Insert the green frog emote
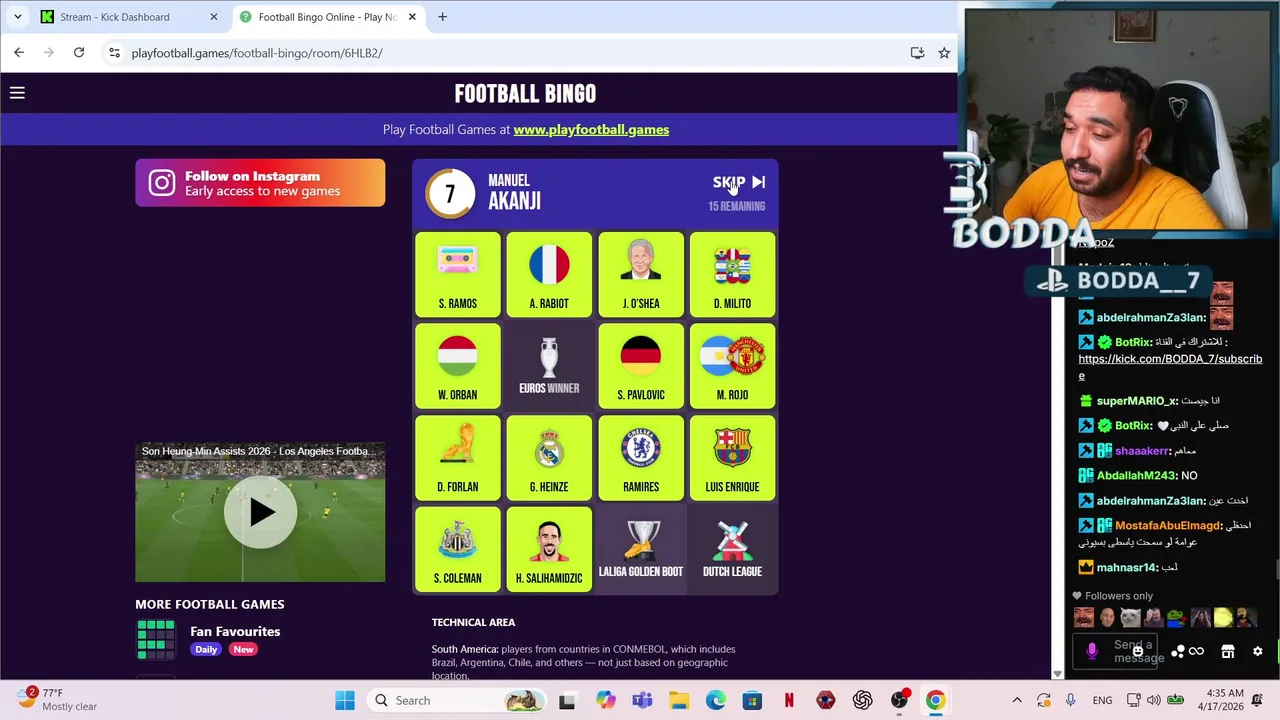This screenshot has width=1280, height=720. click(x=1176, y=618)
